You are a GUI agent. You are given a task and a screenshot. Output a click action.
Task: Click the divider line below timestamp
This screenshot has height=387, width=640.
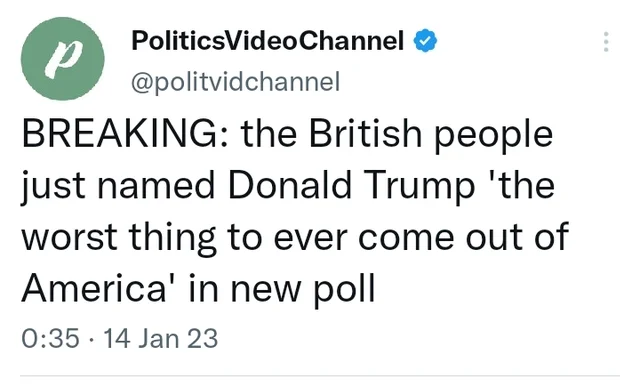pos(320,375)
